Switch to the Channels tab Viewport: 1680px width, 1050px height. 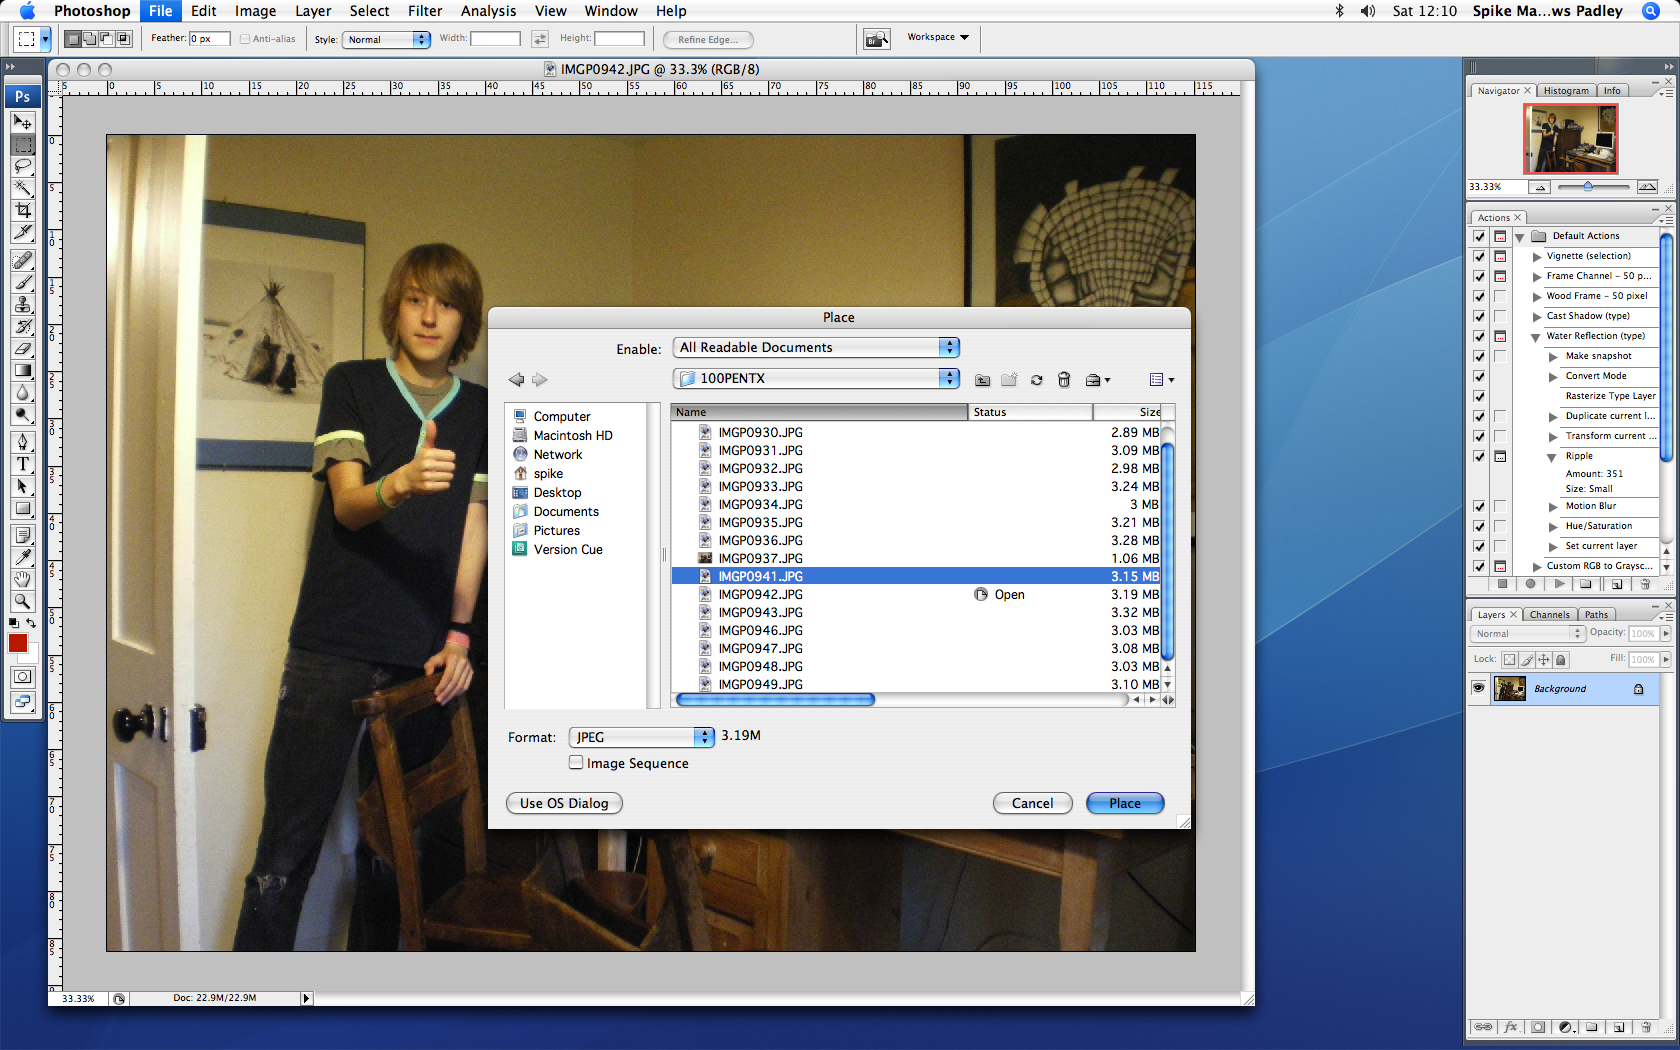coord(1549,614)
